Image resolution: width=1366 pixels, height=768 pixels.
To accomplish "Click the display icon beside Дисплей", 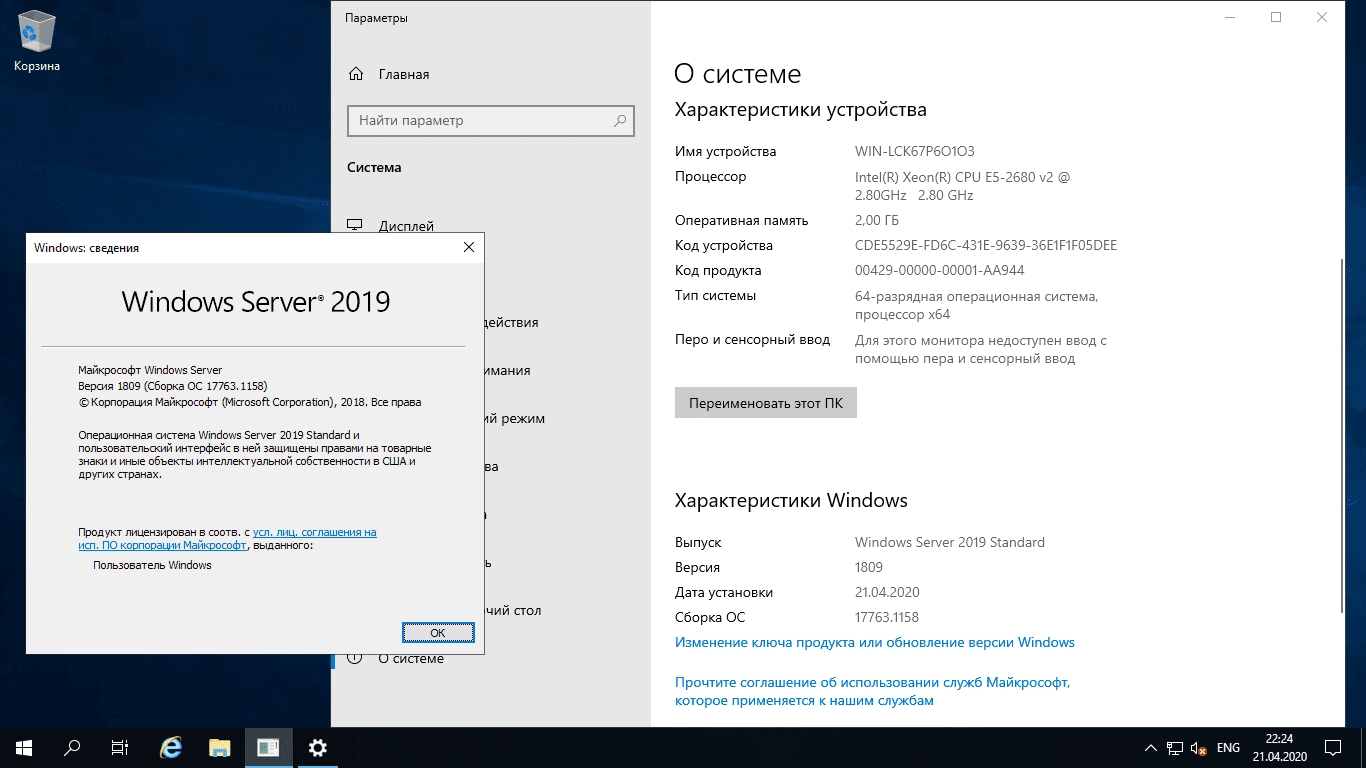I will [355, 226].
